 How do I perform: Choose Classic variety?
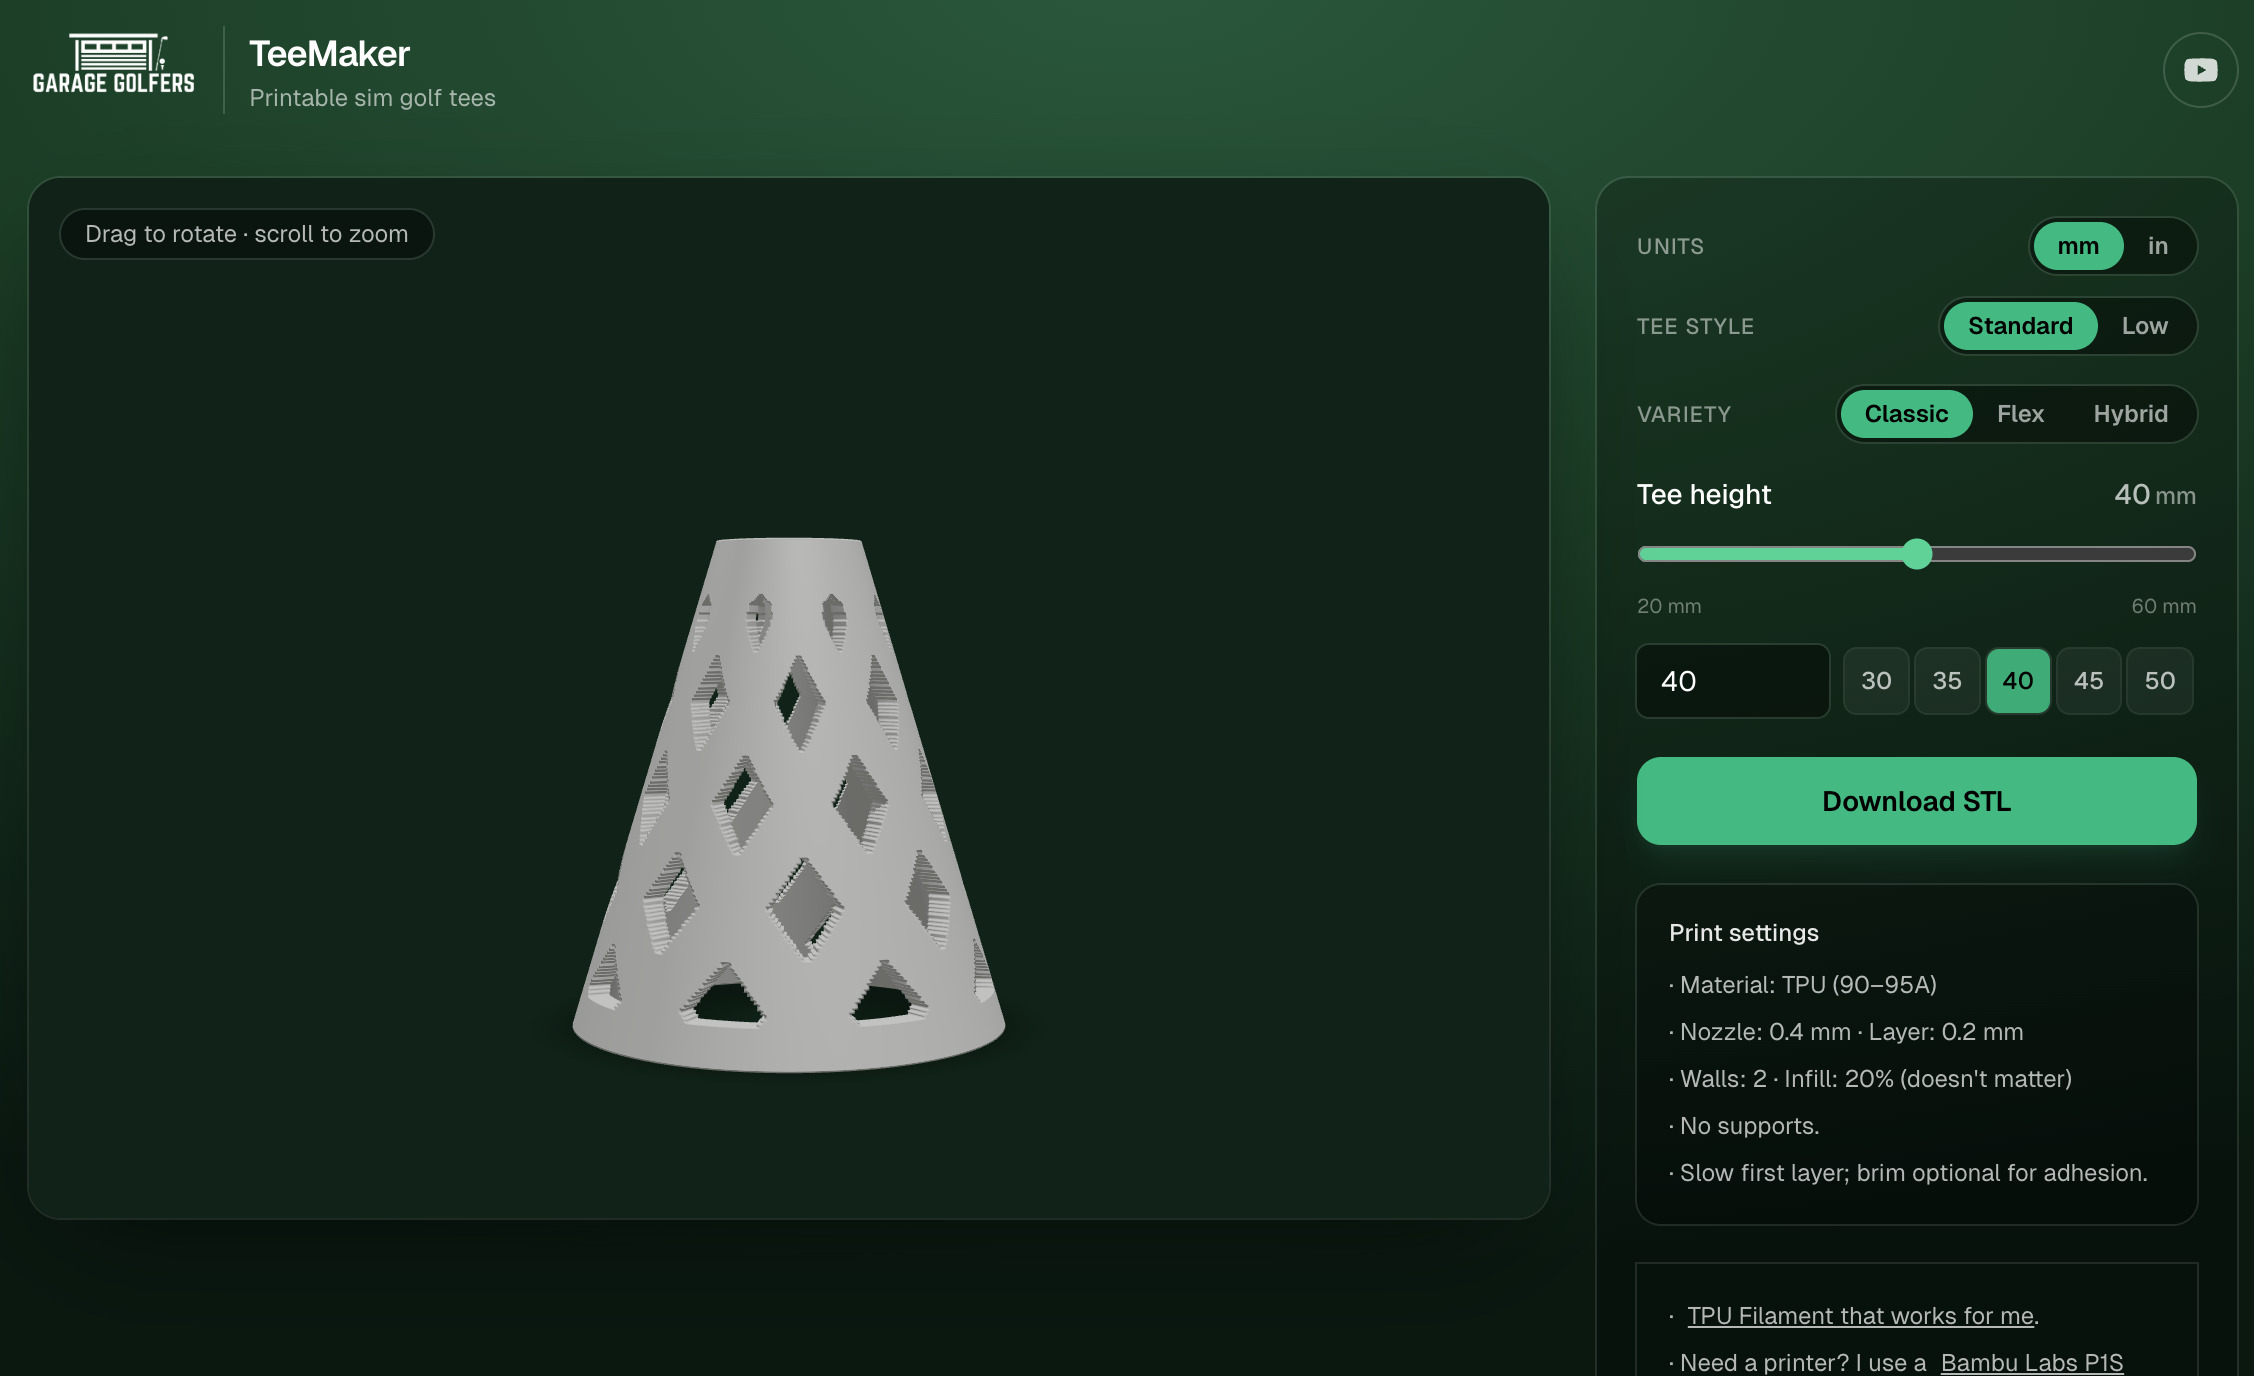point(1906,414)
